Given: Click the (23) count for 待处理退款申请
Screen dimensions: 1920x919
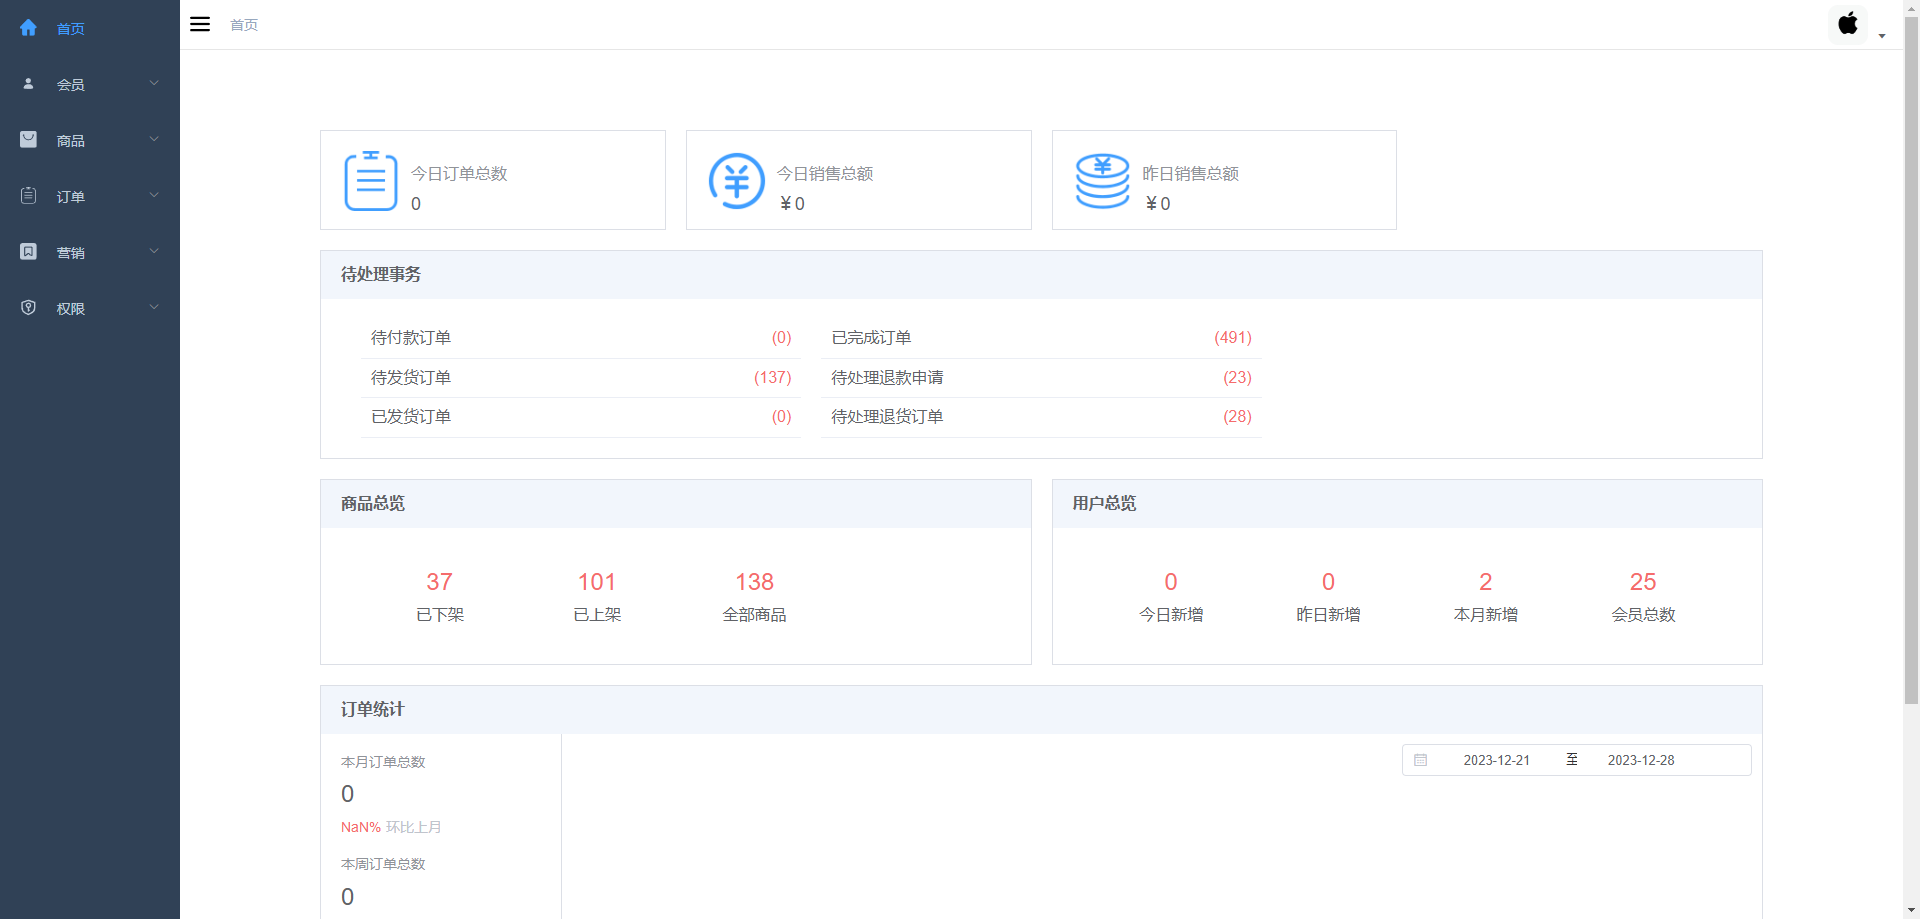Looking at the screenshot, I should pyautogui.click(x=1237, y=378).
